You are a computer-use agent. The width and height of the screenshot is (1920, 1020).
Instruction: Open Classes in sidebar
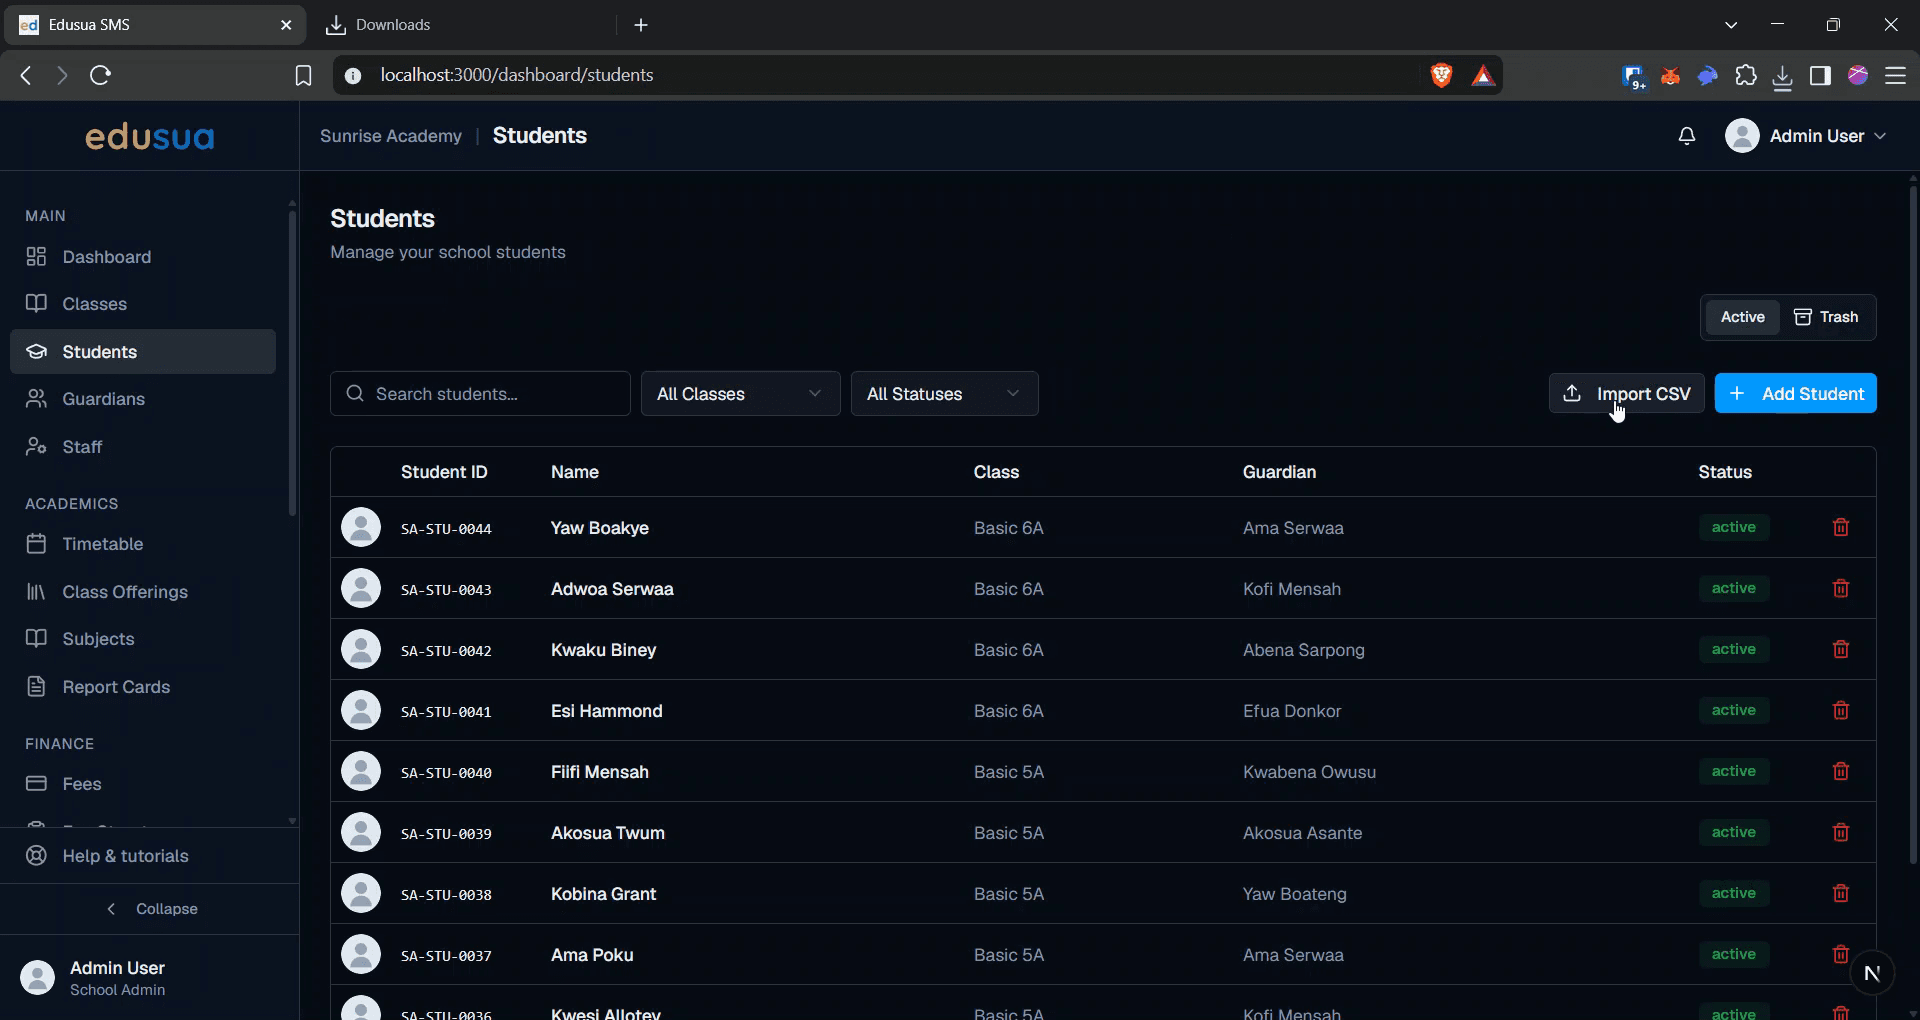coord(143,304)
